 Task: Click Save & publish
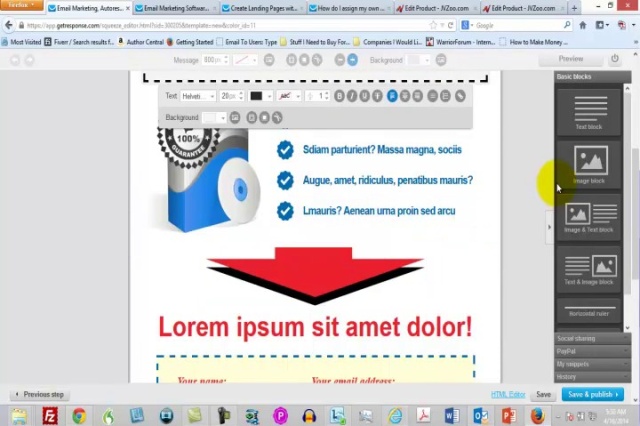click(x=593, y=394)
